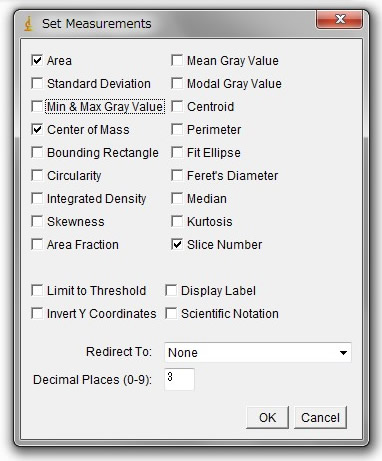Image resolution: width=382 pixels, height=461 pixels.
Task: Uncheck the Area checkbox
Action: (37, 60)
